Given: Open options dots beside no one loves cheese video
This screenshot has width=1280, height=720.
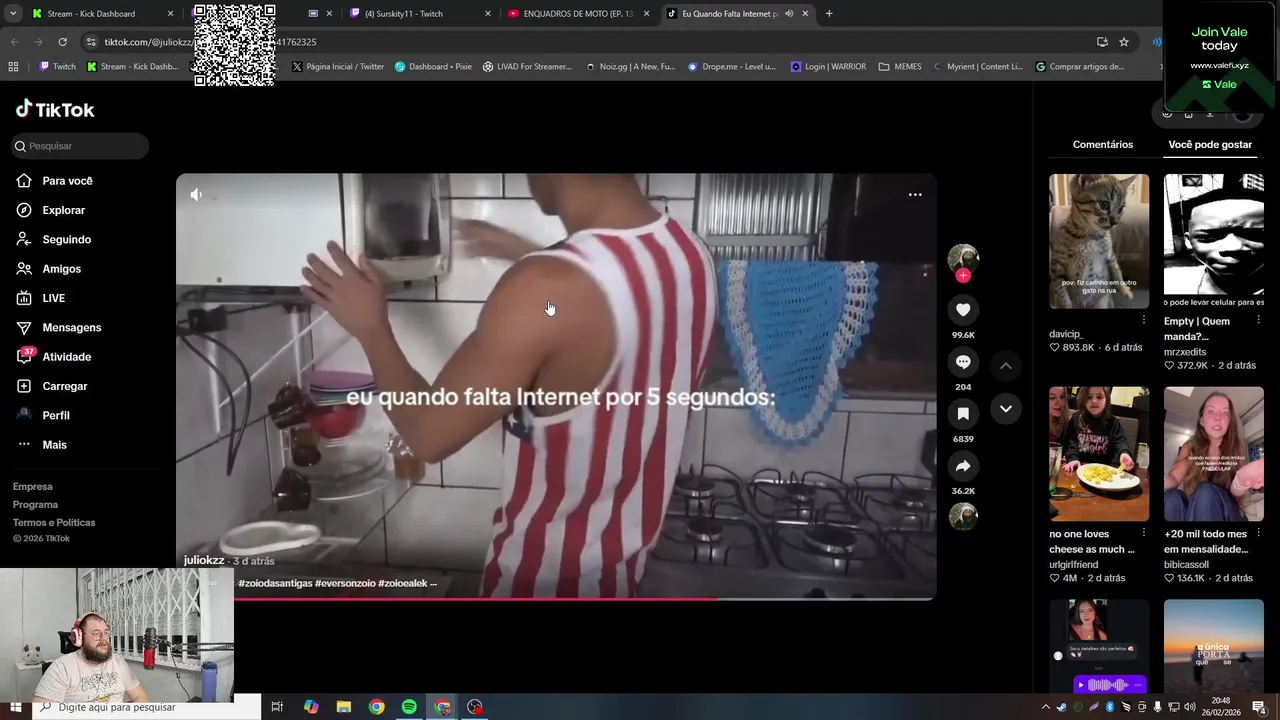Looking at the screenshot, I should pos(1144,533).
